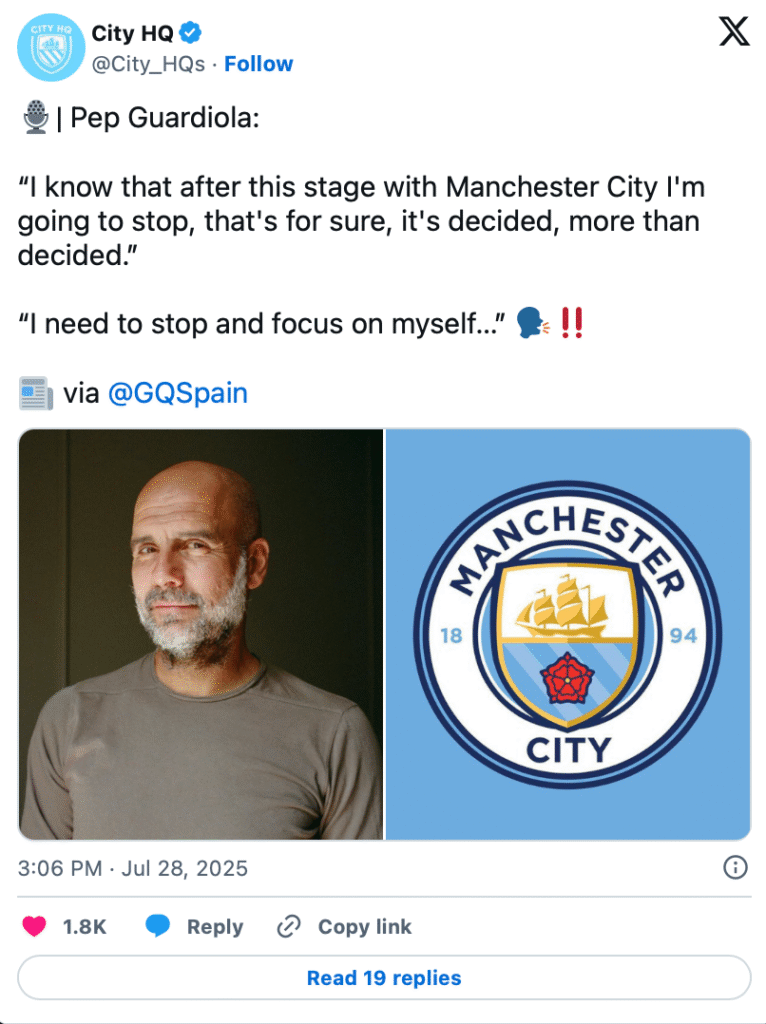Click the newspaper emoji before via

coord(36,393)
